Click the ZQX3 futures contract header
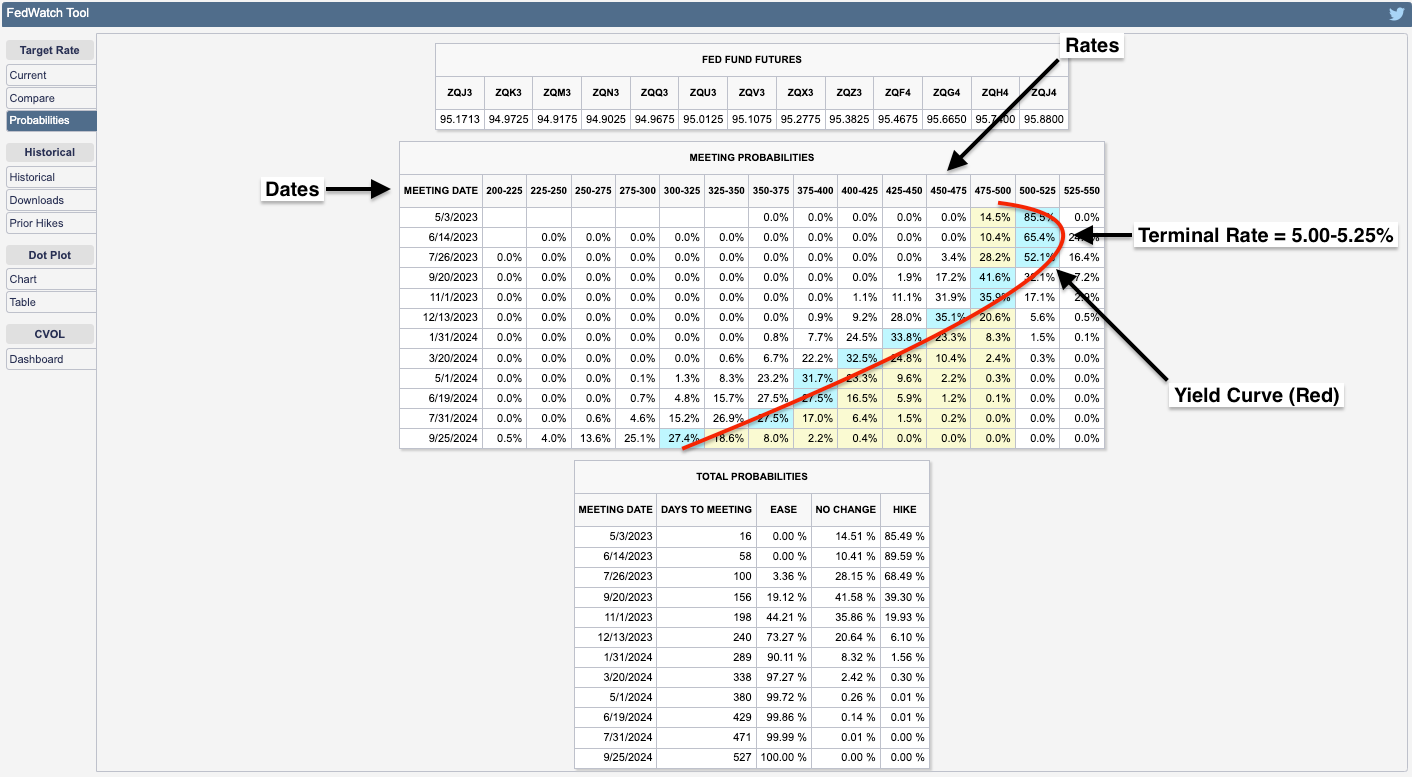The image size is (1412, 777). (800, 92)
